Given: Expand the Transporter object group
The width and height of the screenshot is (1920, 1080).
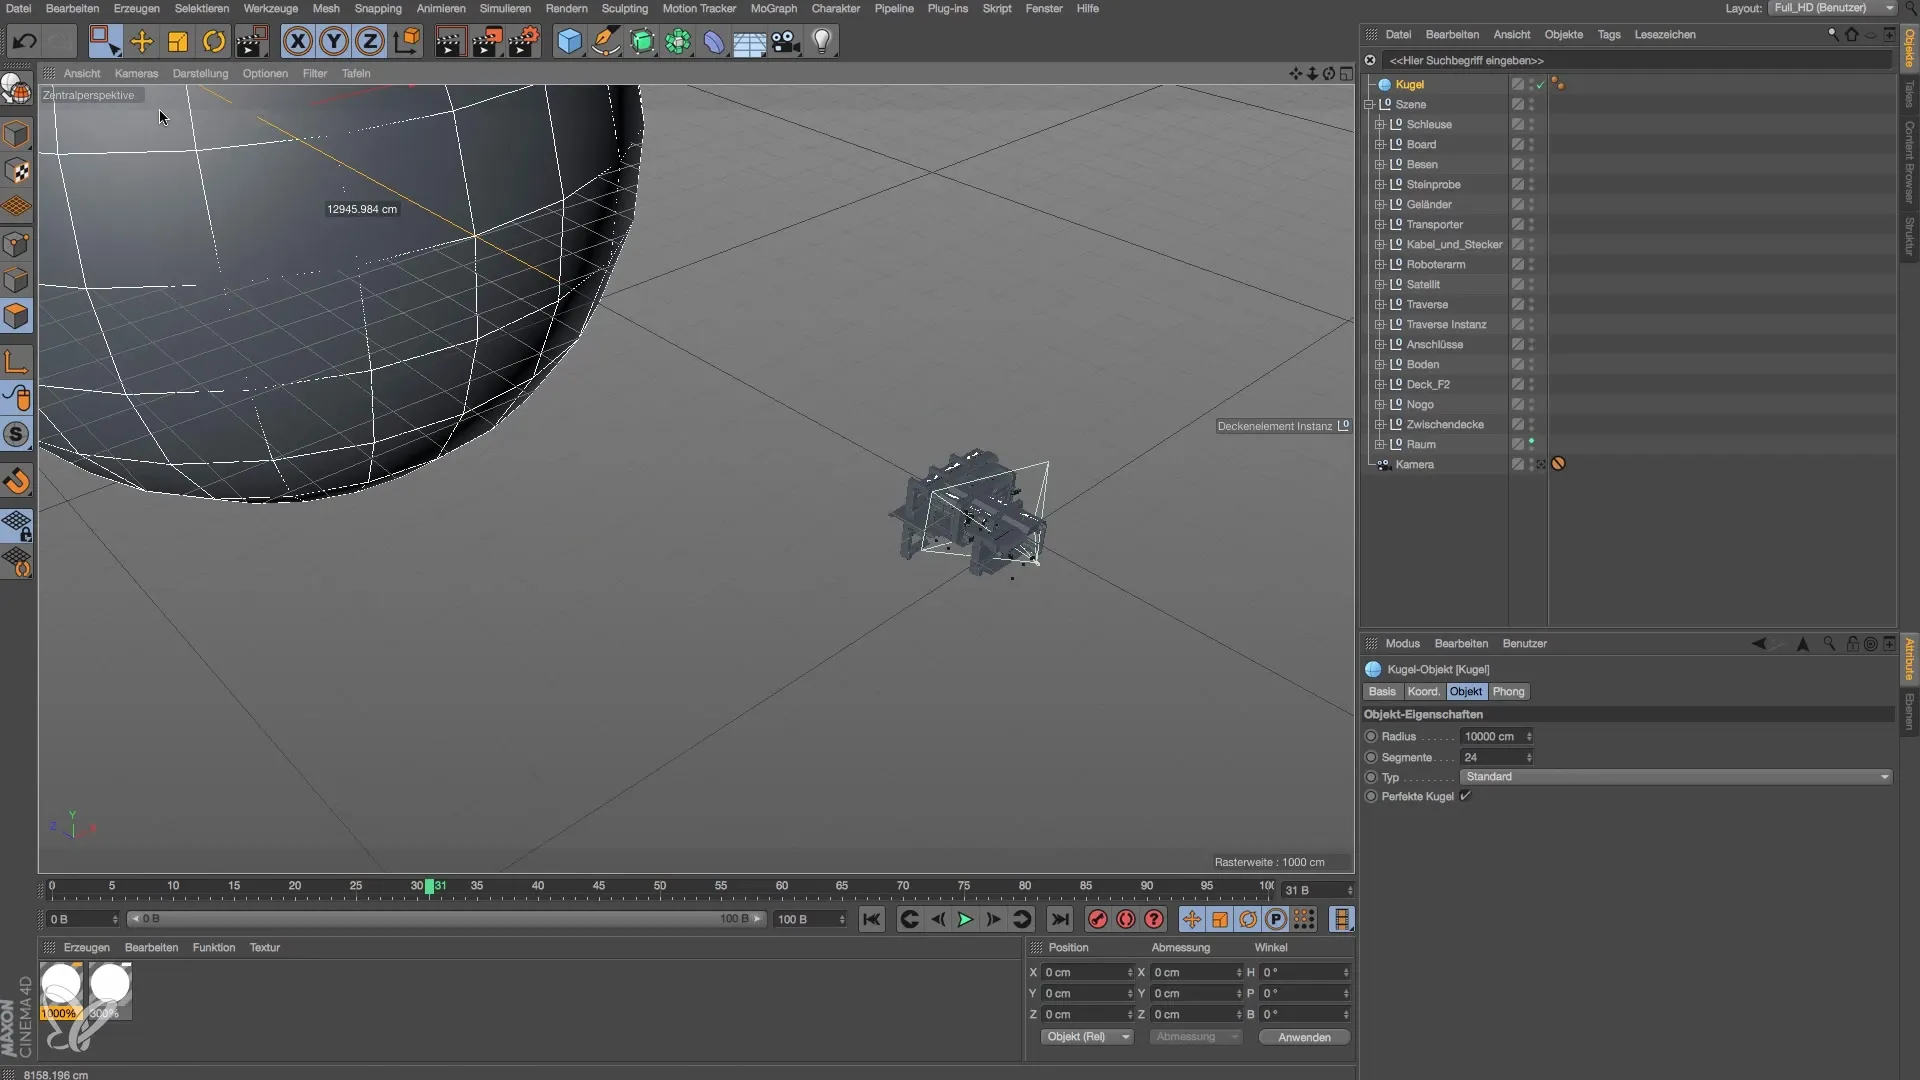Looking at the screenshot, I should click(1379, 224).
